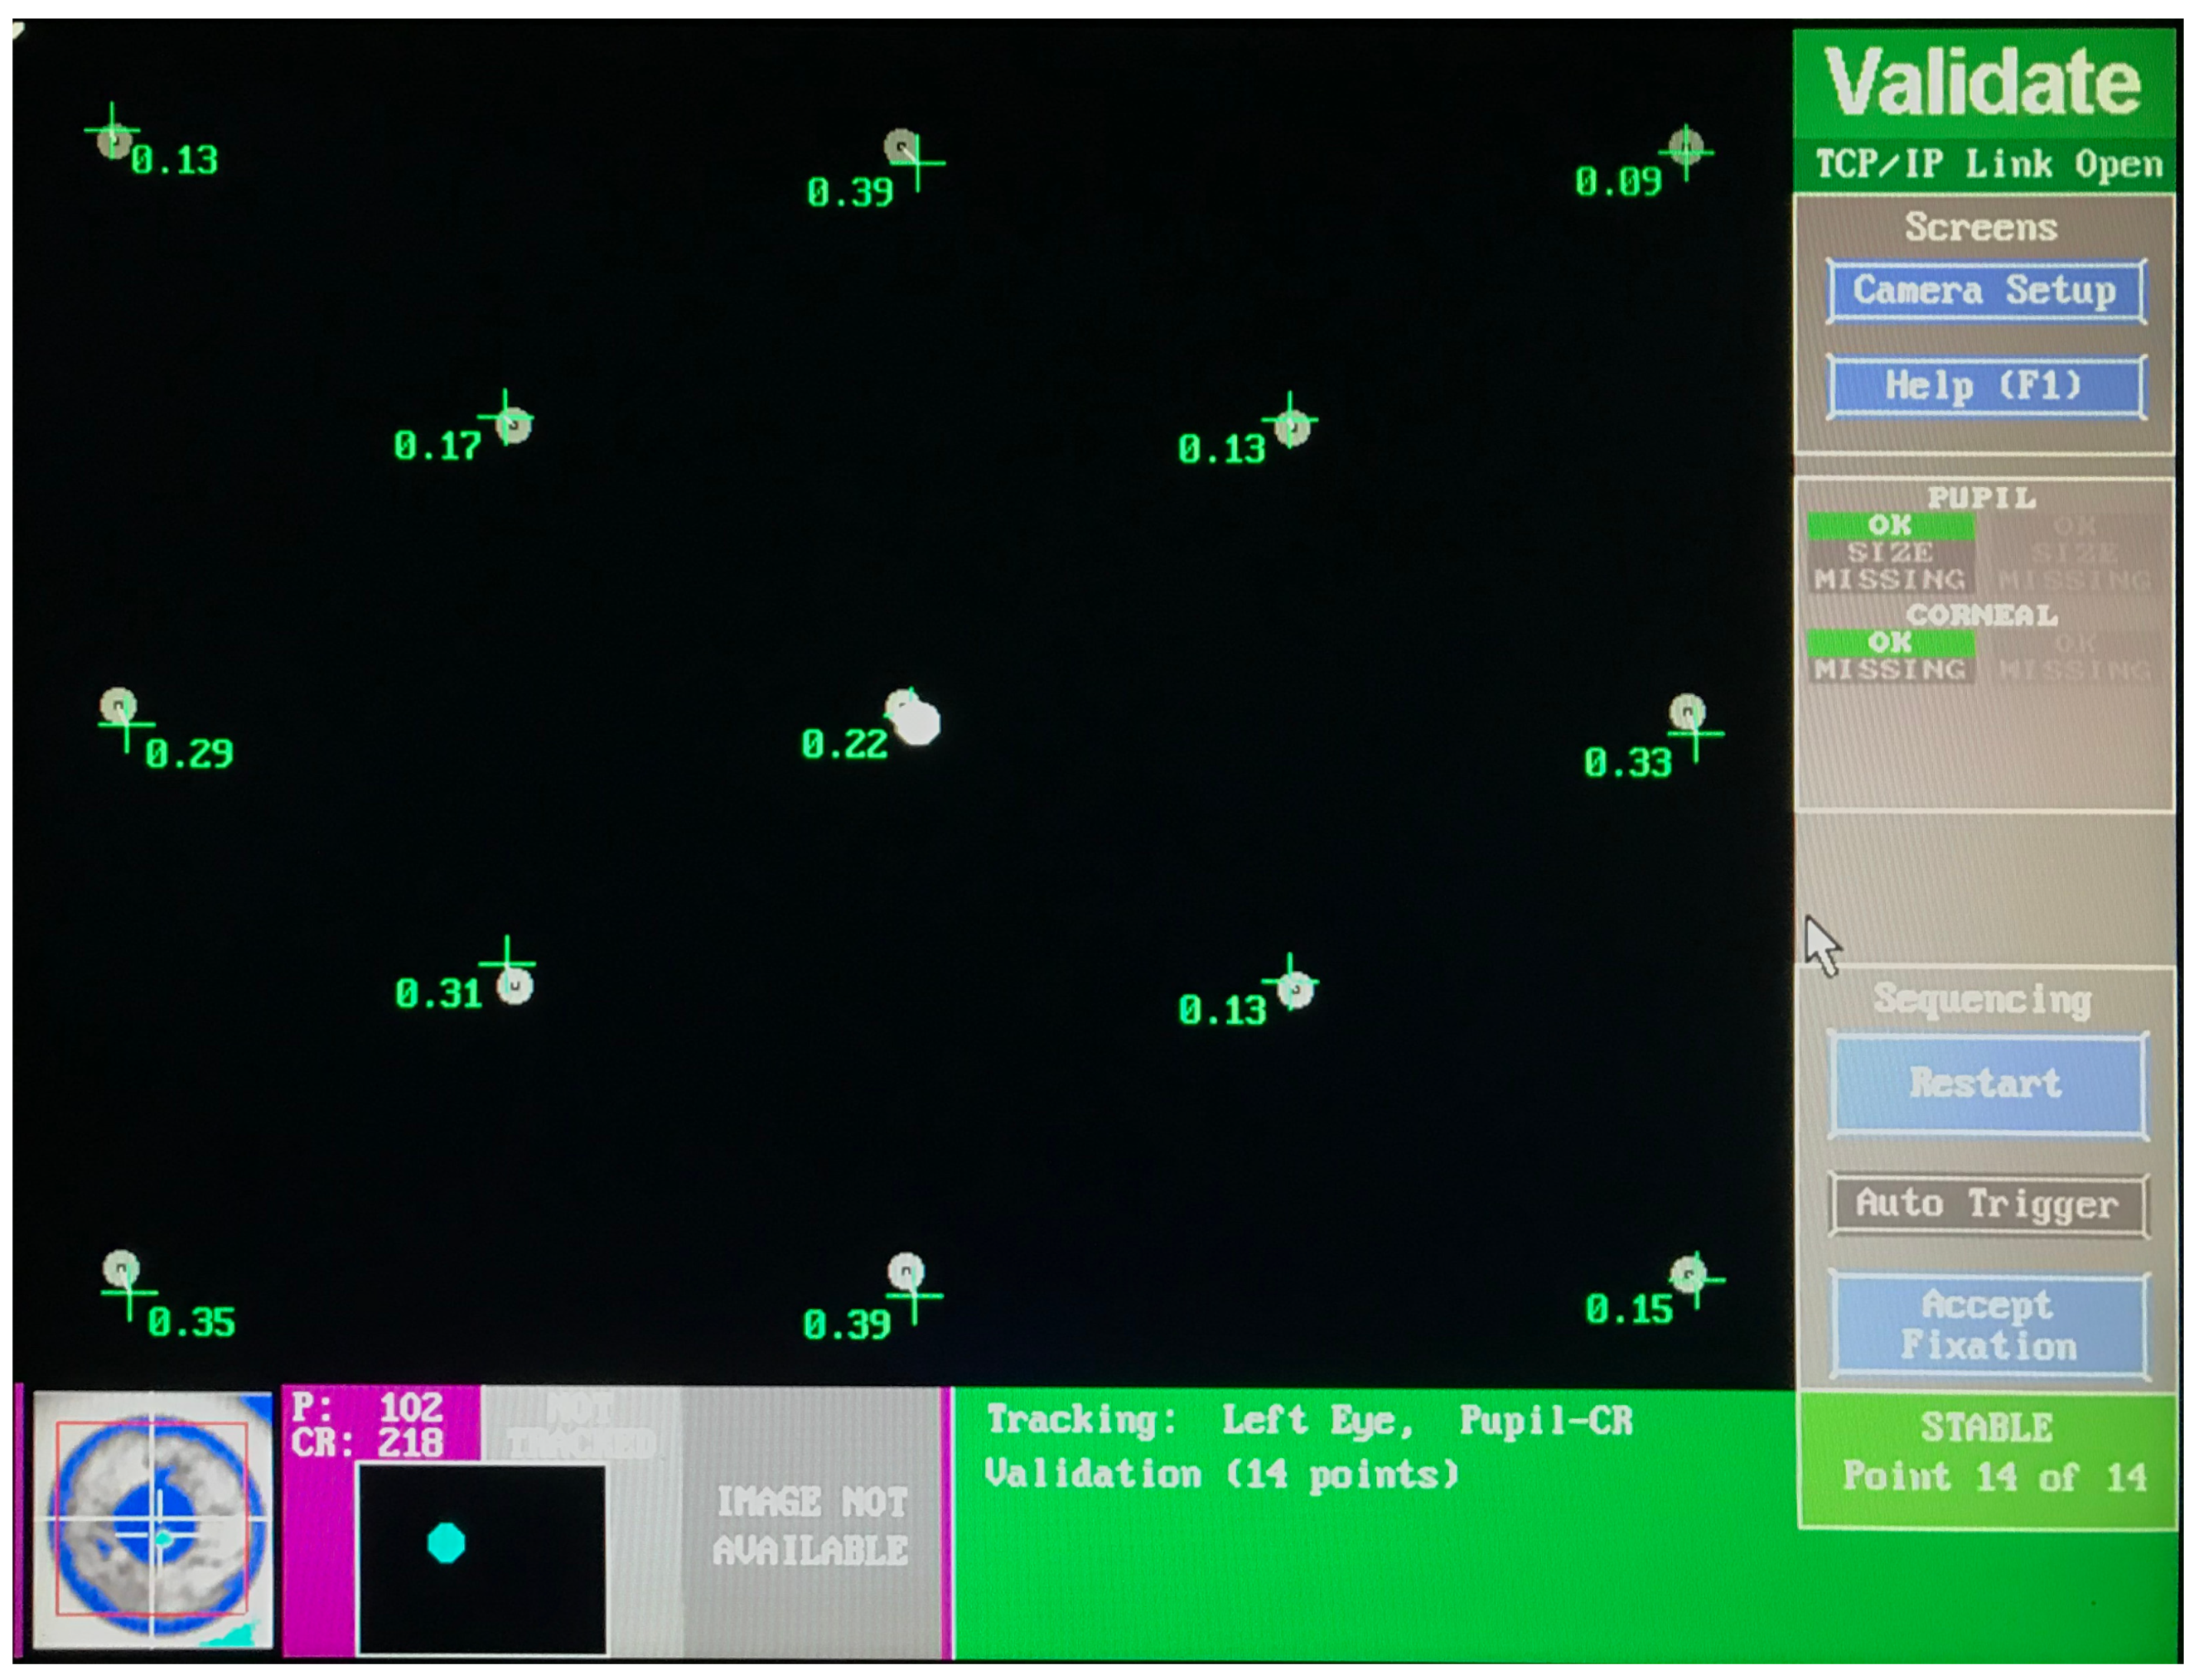Select the validation point labeled 0.17

[x=513, y=425]
